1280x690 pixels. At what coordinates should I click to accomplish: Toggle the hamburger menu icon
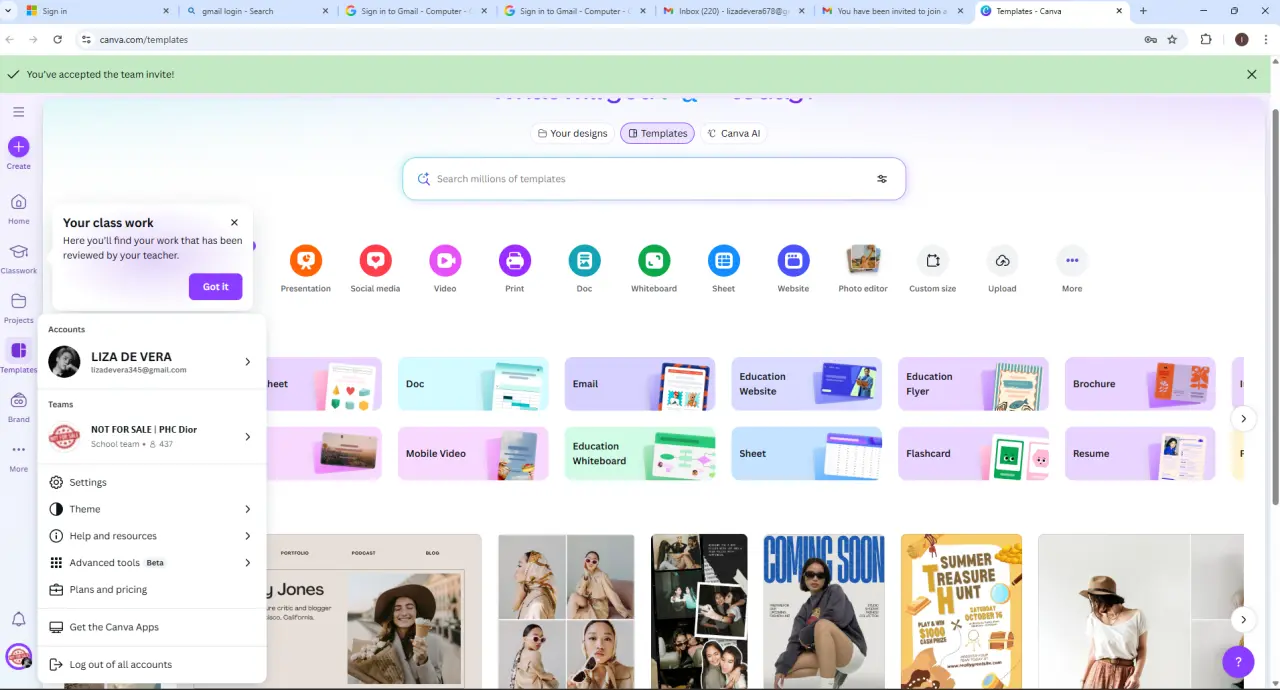[18, 112]
